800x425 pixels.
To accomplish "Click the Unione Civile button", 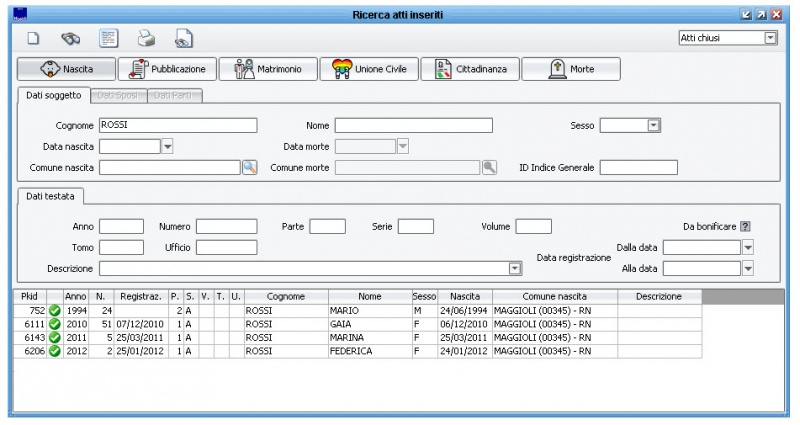I will (368, 69).
